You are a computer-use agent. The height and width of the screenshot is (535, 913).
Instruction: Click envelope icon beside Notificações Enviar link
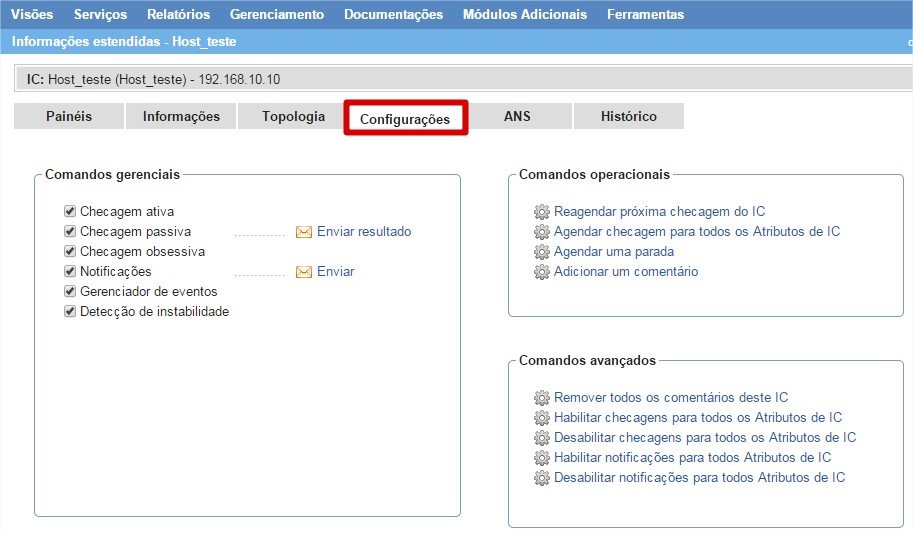(x=304, y=272)
